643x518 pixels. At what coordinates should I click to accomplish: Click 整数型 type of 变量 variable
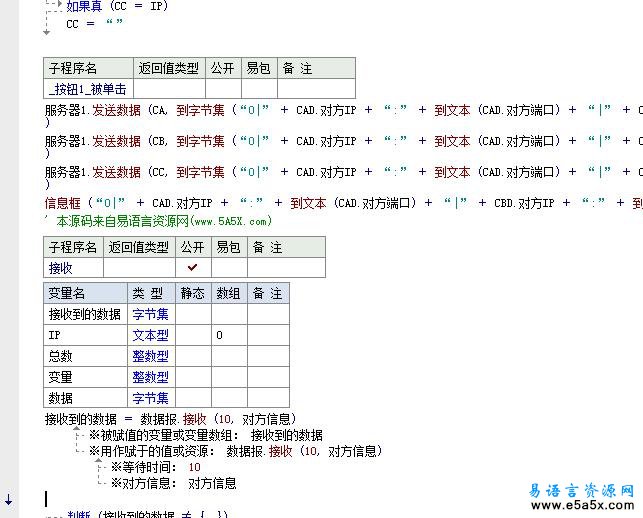pos(150,377)
